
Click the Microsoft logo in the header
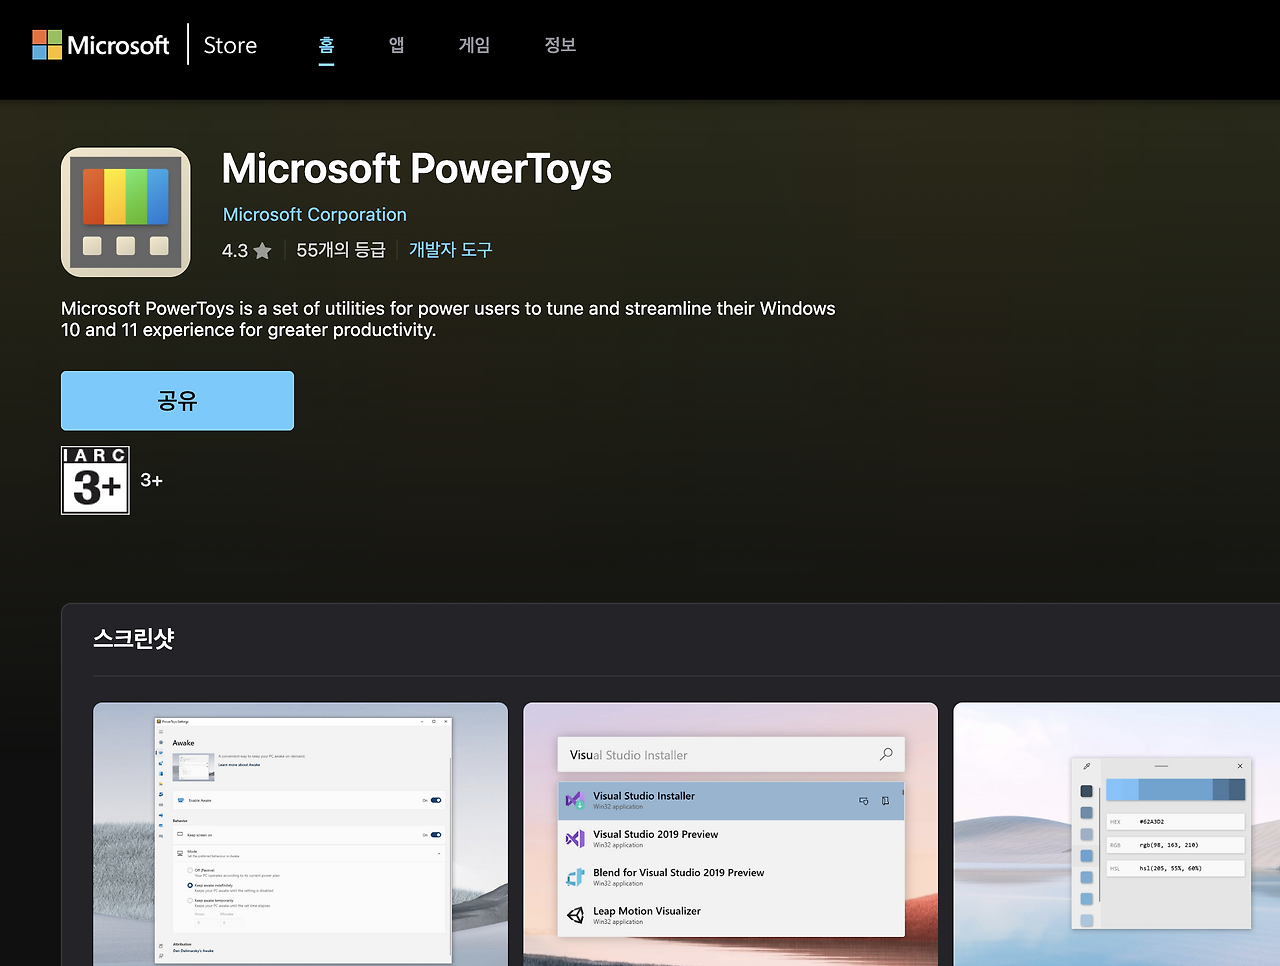(101, 45)
